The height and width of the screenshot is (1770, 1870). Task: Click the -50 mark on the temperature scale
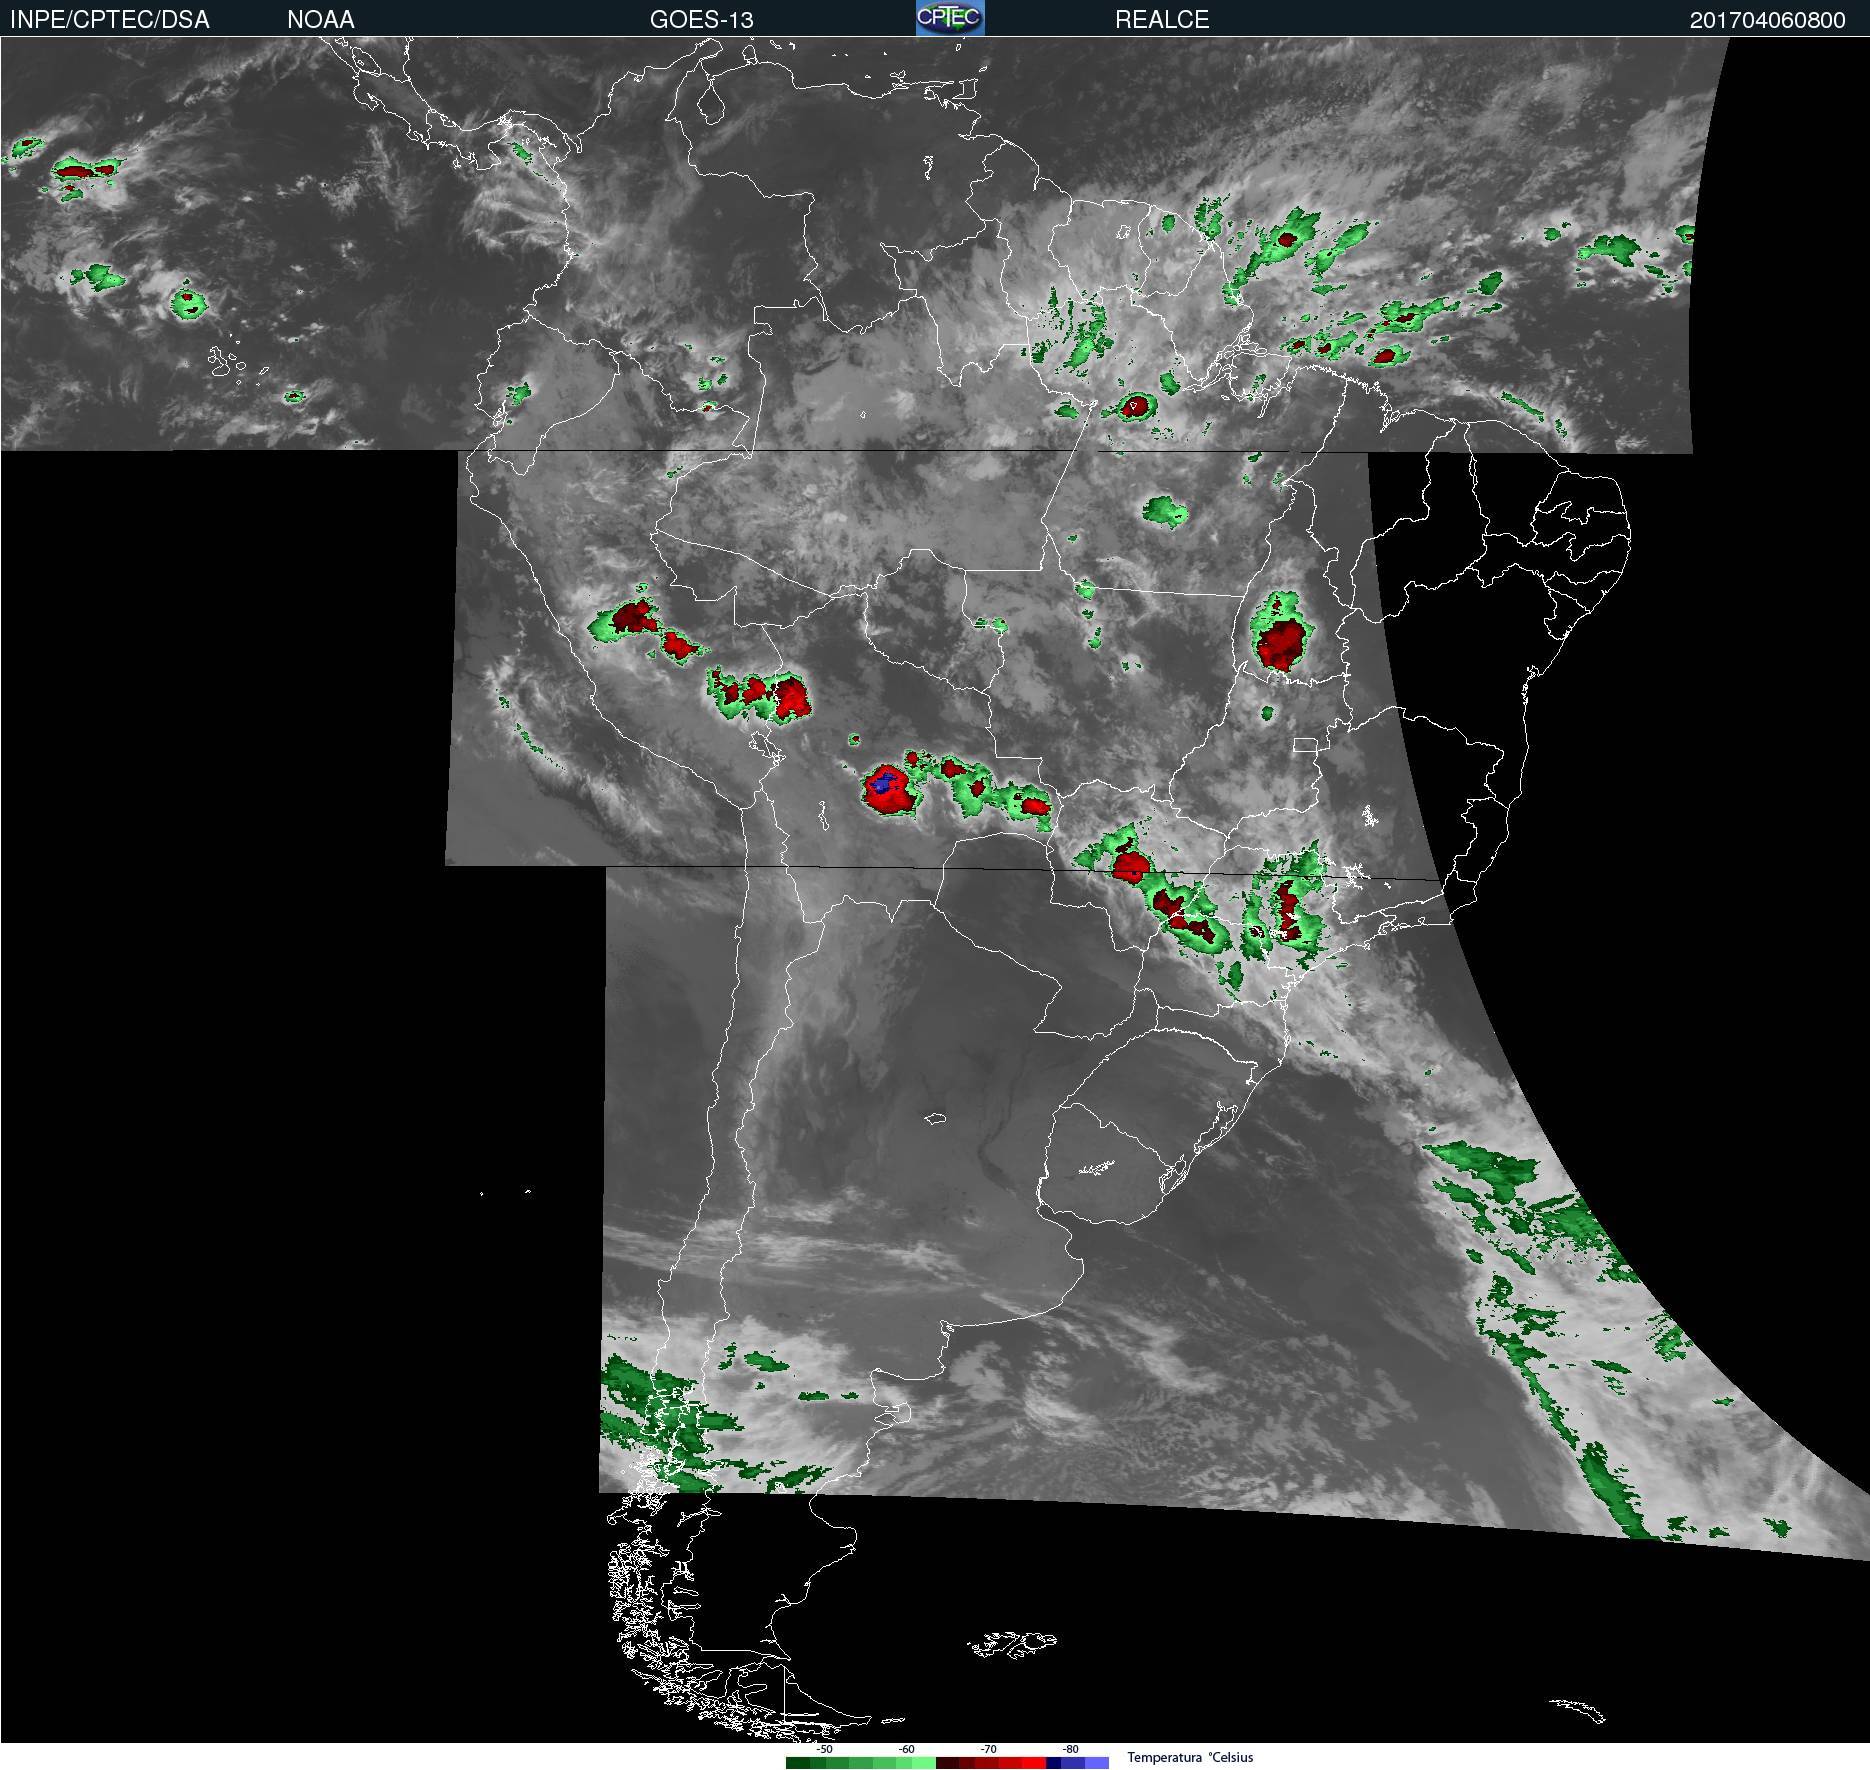click(x=824, y=1750)
